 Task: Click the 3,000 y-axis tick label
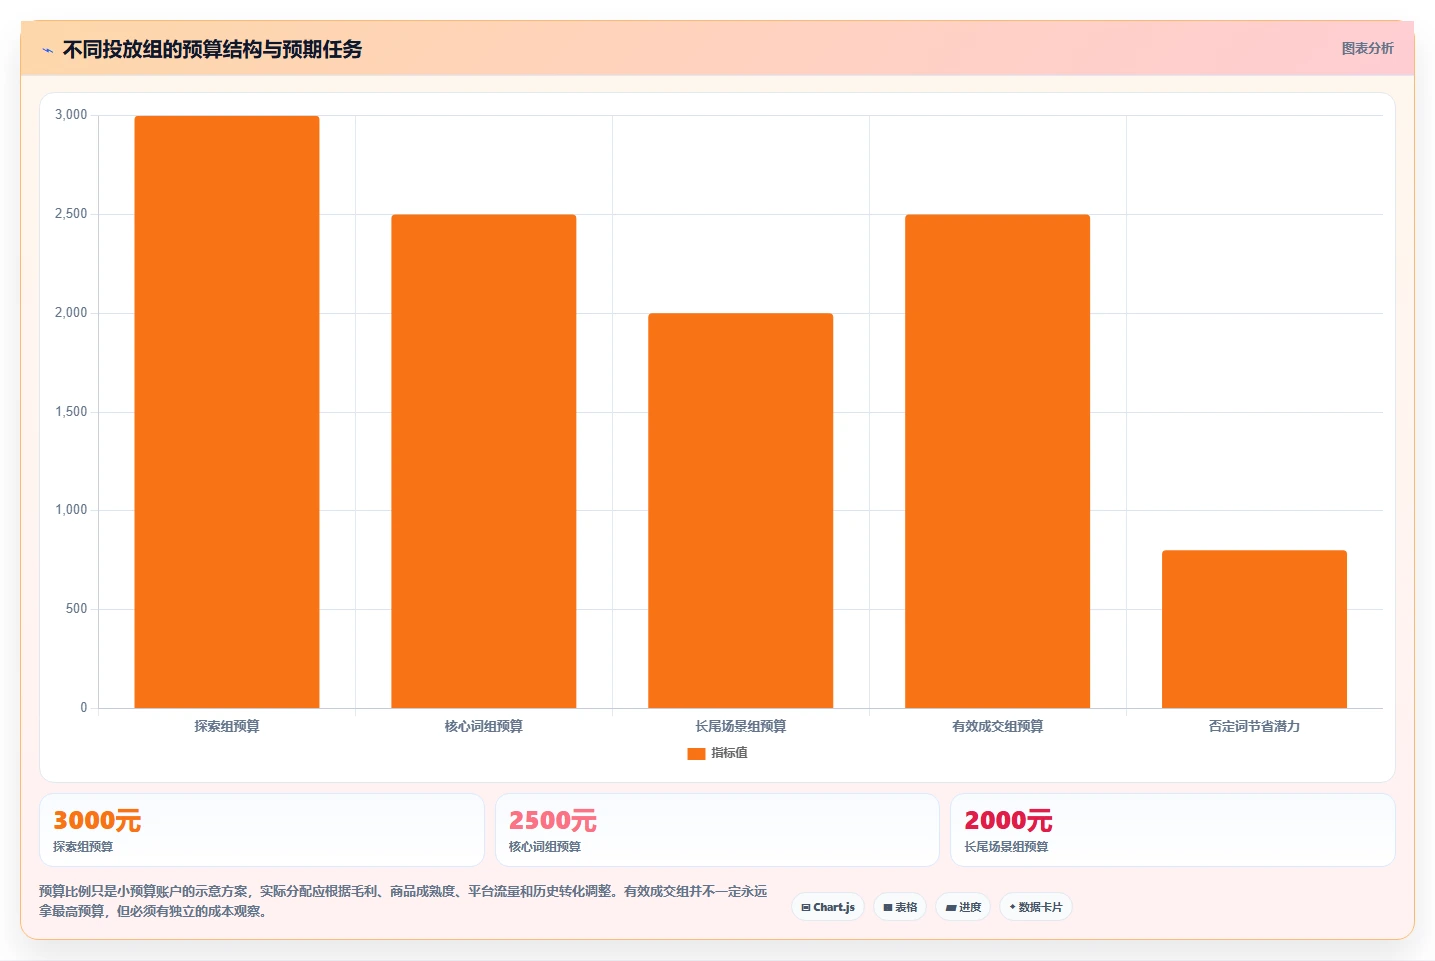click(x=71, y=115)
